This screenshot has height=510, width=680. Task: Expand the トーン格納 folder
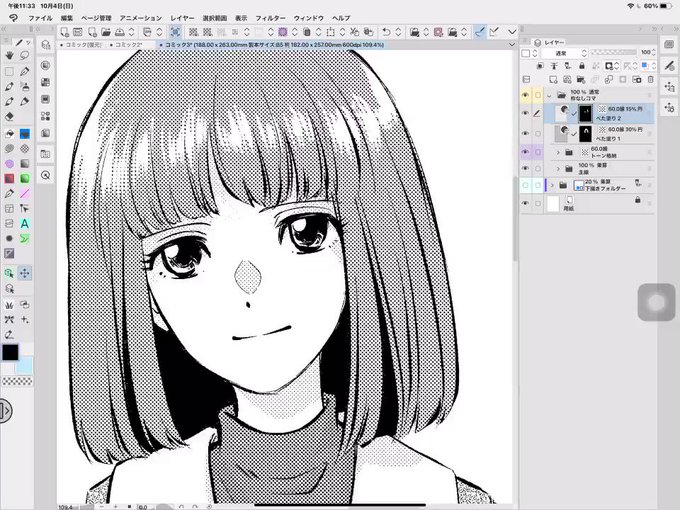pyautogui.click(x=558, y=152)
